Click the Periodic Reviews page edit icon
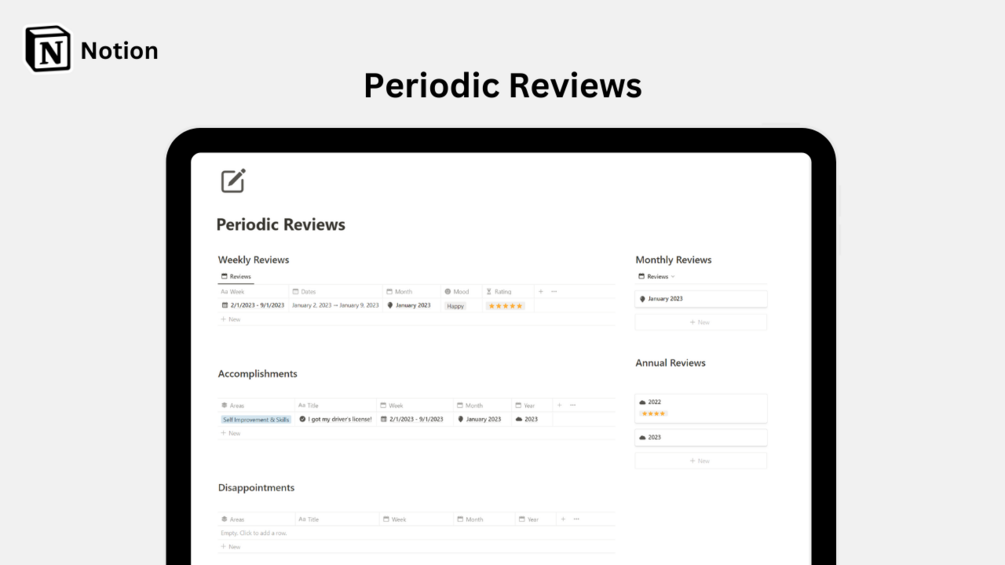 coord(233,181)
